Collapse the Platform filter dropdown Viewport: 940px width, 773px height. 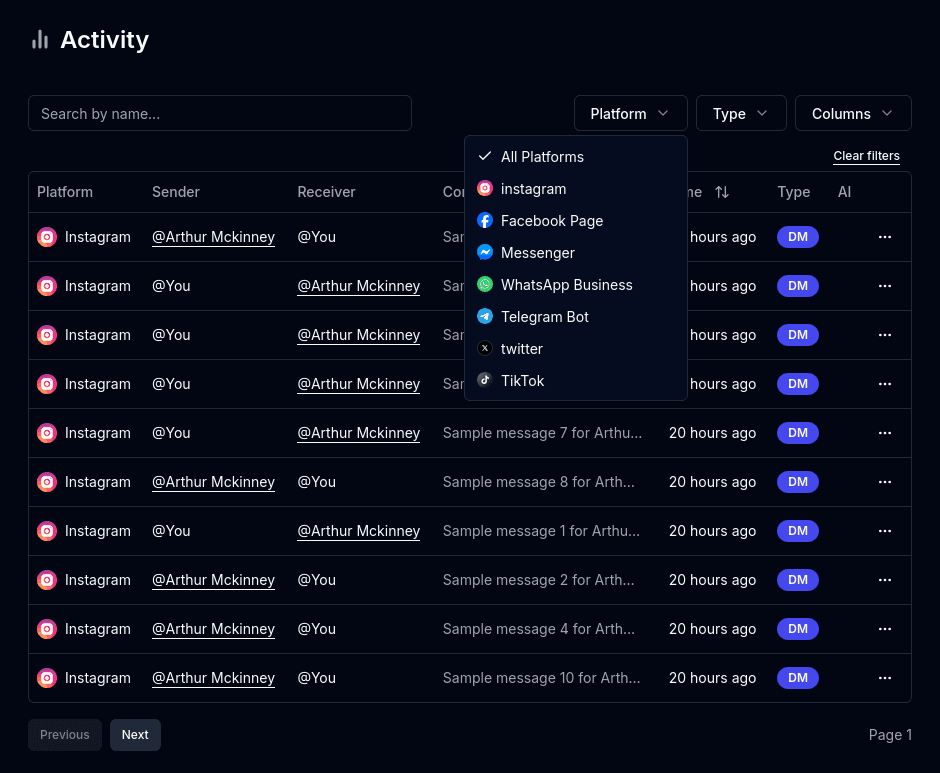click(x=630, y=113)
